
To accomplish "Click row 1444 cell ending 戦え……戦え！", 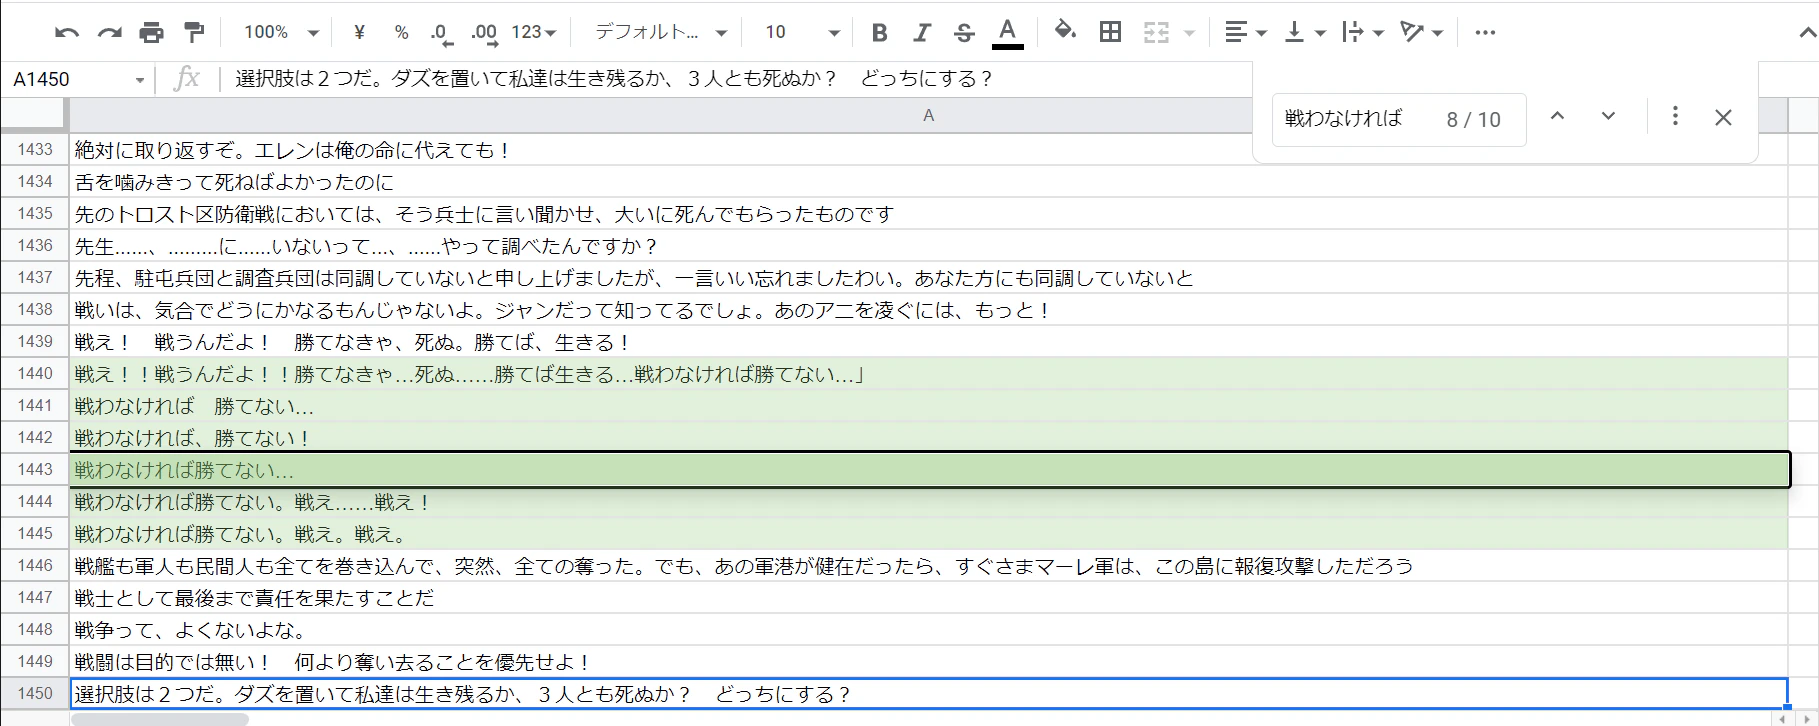I will tap(928, 502).
